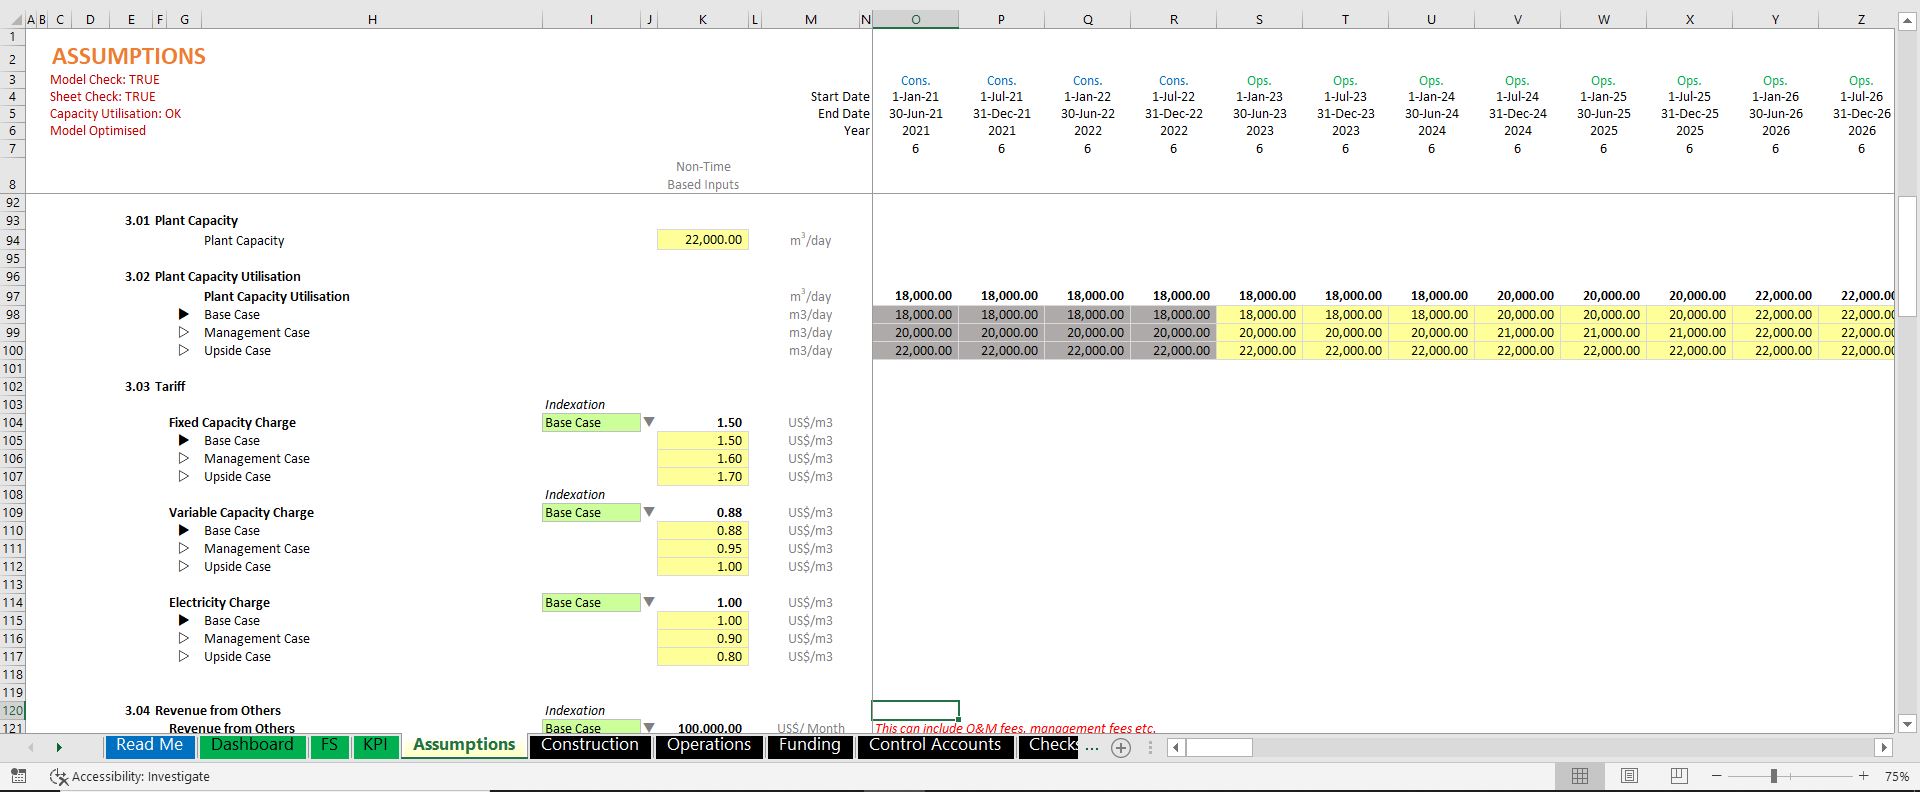Click horizontal scrollbar right arrow
Screen dimensions: 1920x792
1884,747
